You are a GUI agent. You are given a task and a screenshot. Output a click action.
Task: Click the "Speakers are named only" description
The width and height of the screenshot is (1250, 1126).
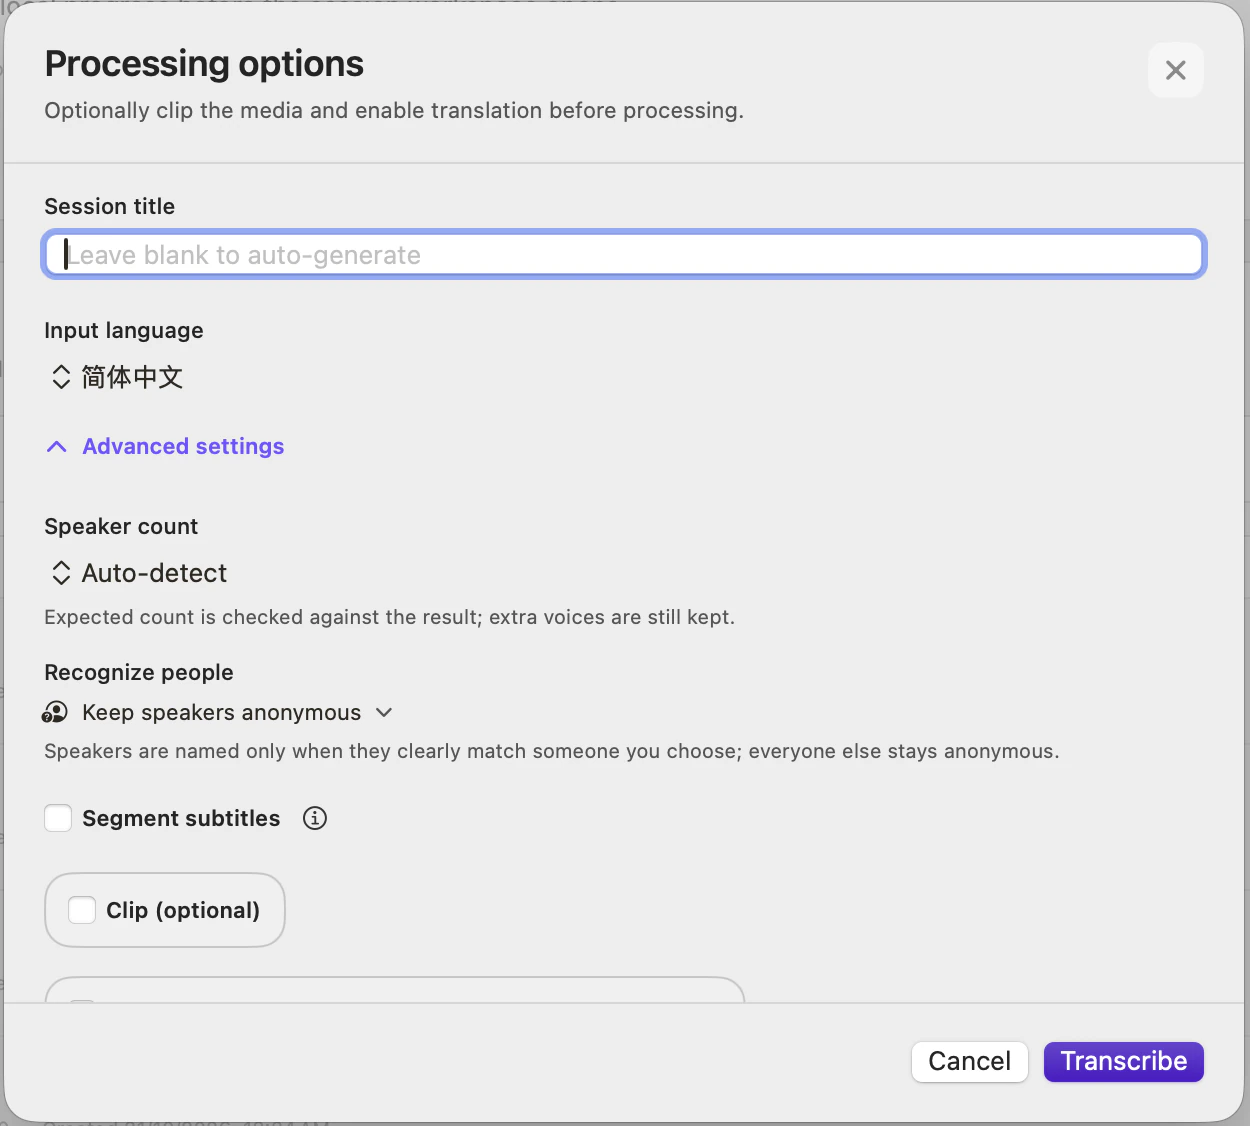pos(552,751)
